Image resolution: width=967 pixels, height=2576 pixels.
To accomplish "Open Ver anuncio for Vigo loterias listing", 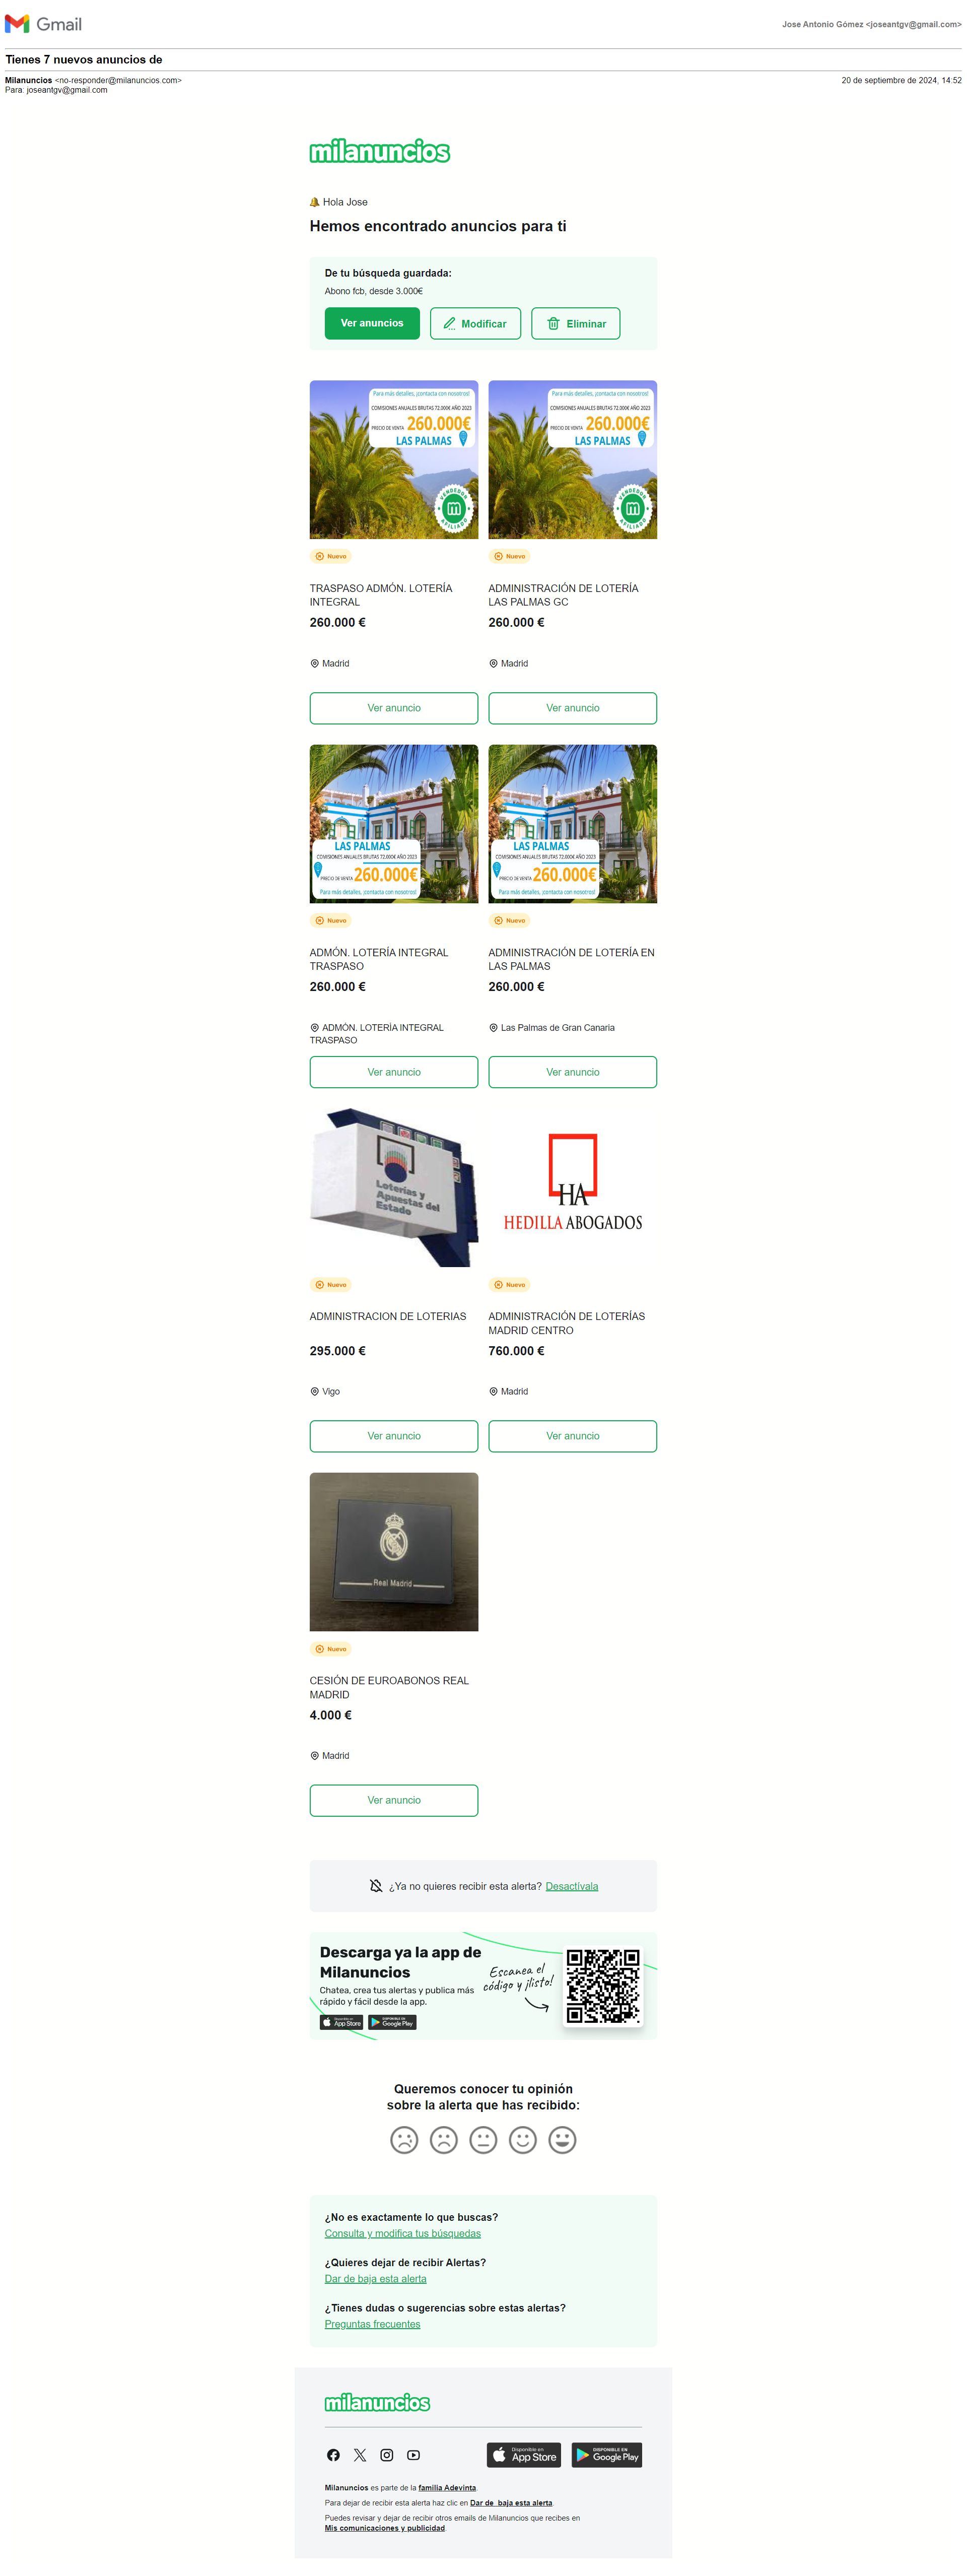I will coord(394,1435).
